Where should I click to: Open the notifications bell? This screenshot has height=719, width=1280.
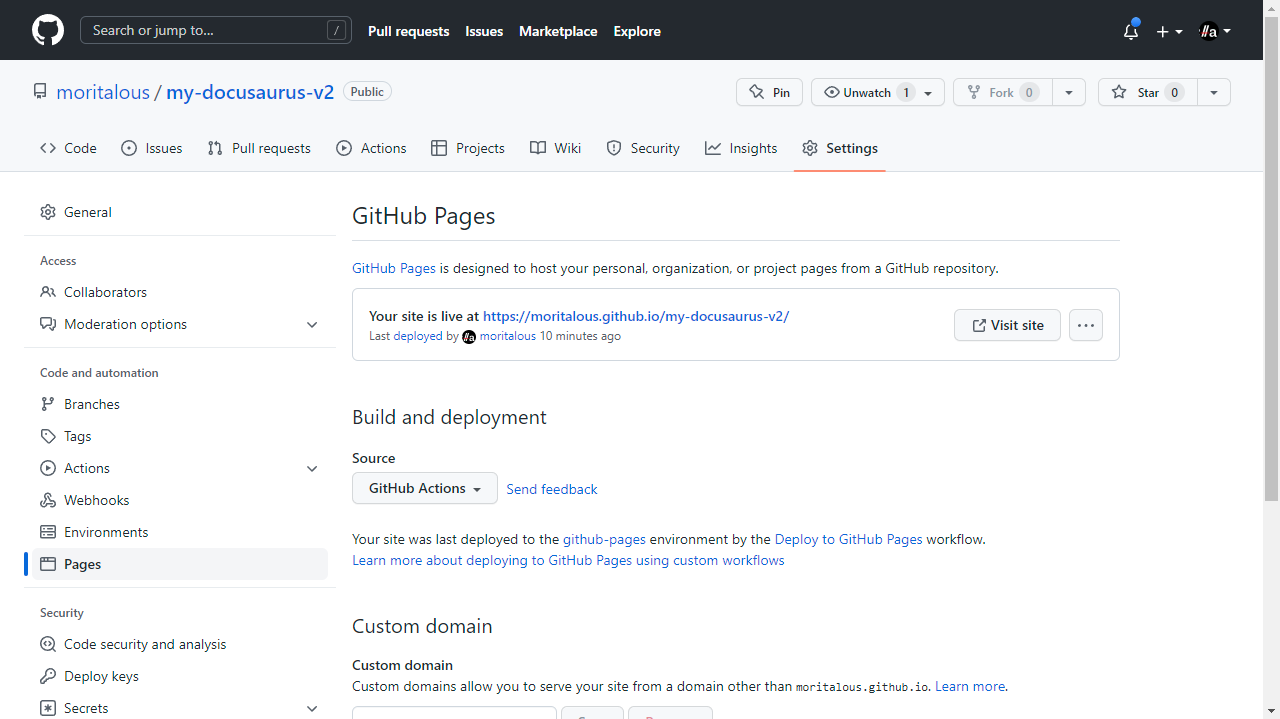coord(1131,31)
